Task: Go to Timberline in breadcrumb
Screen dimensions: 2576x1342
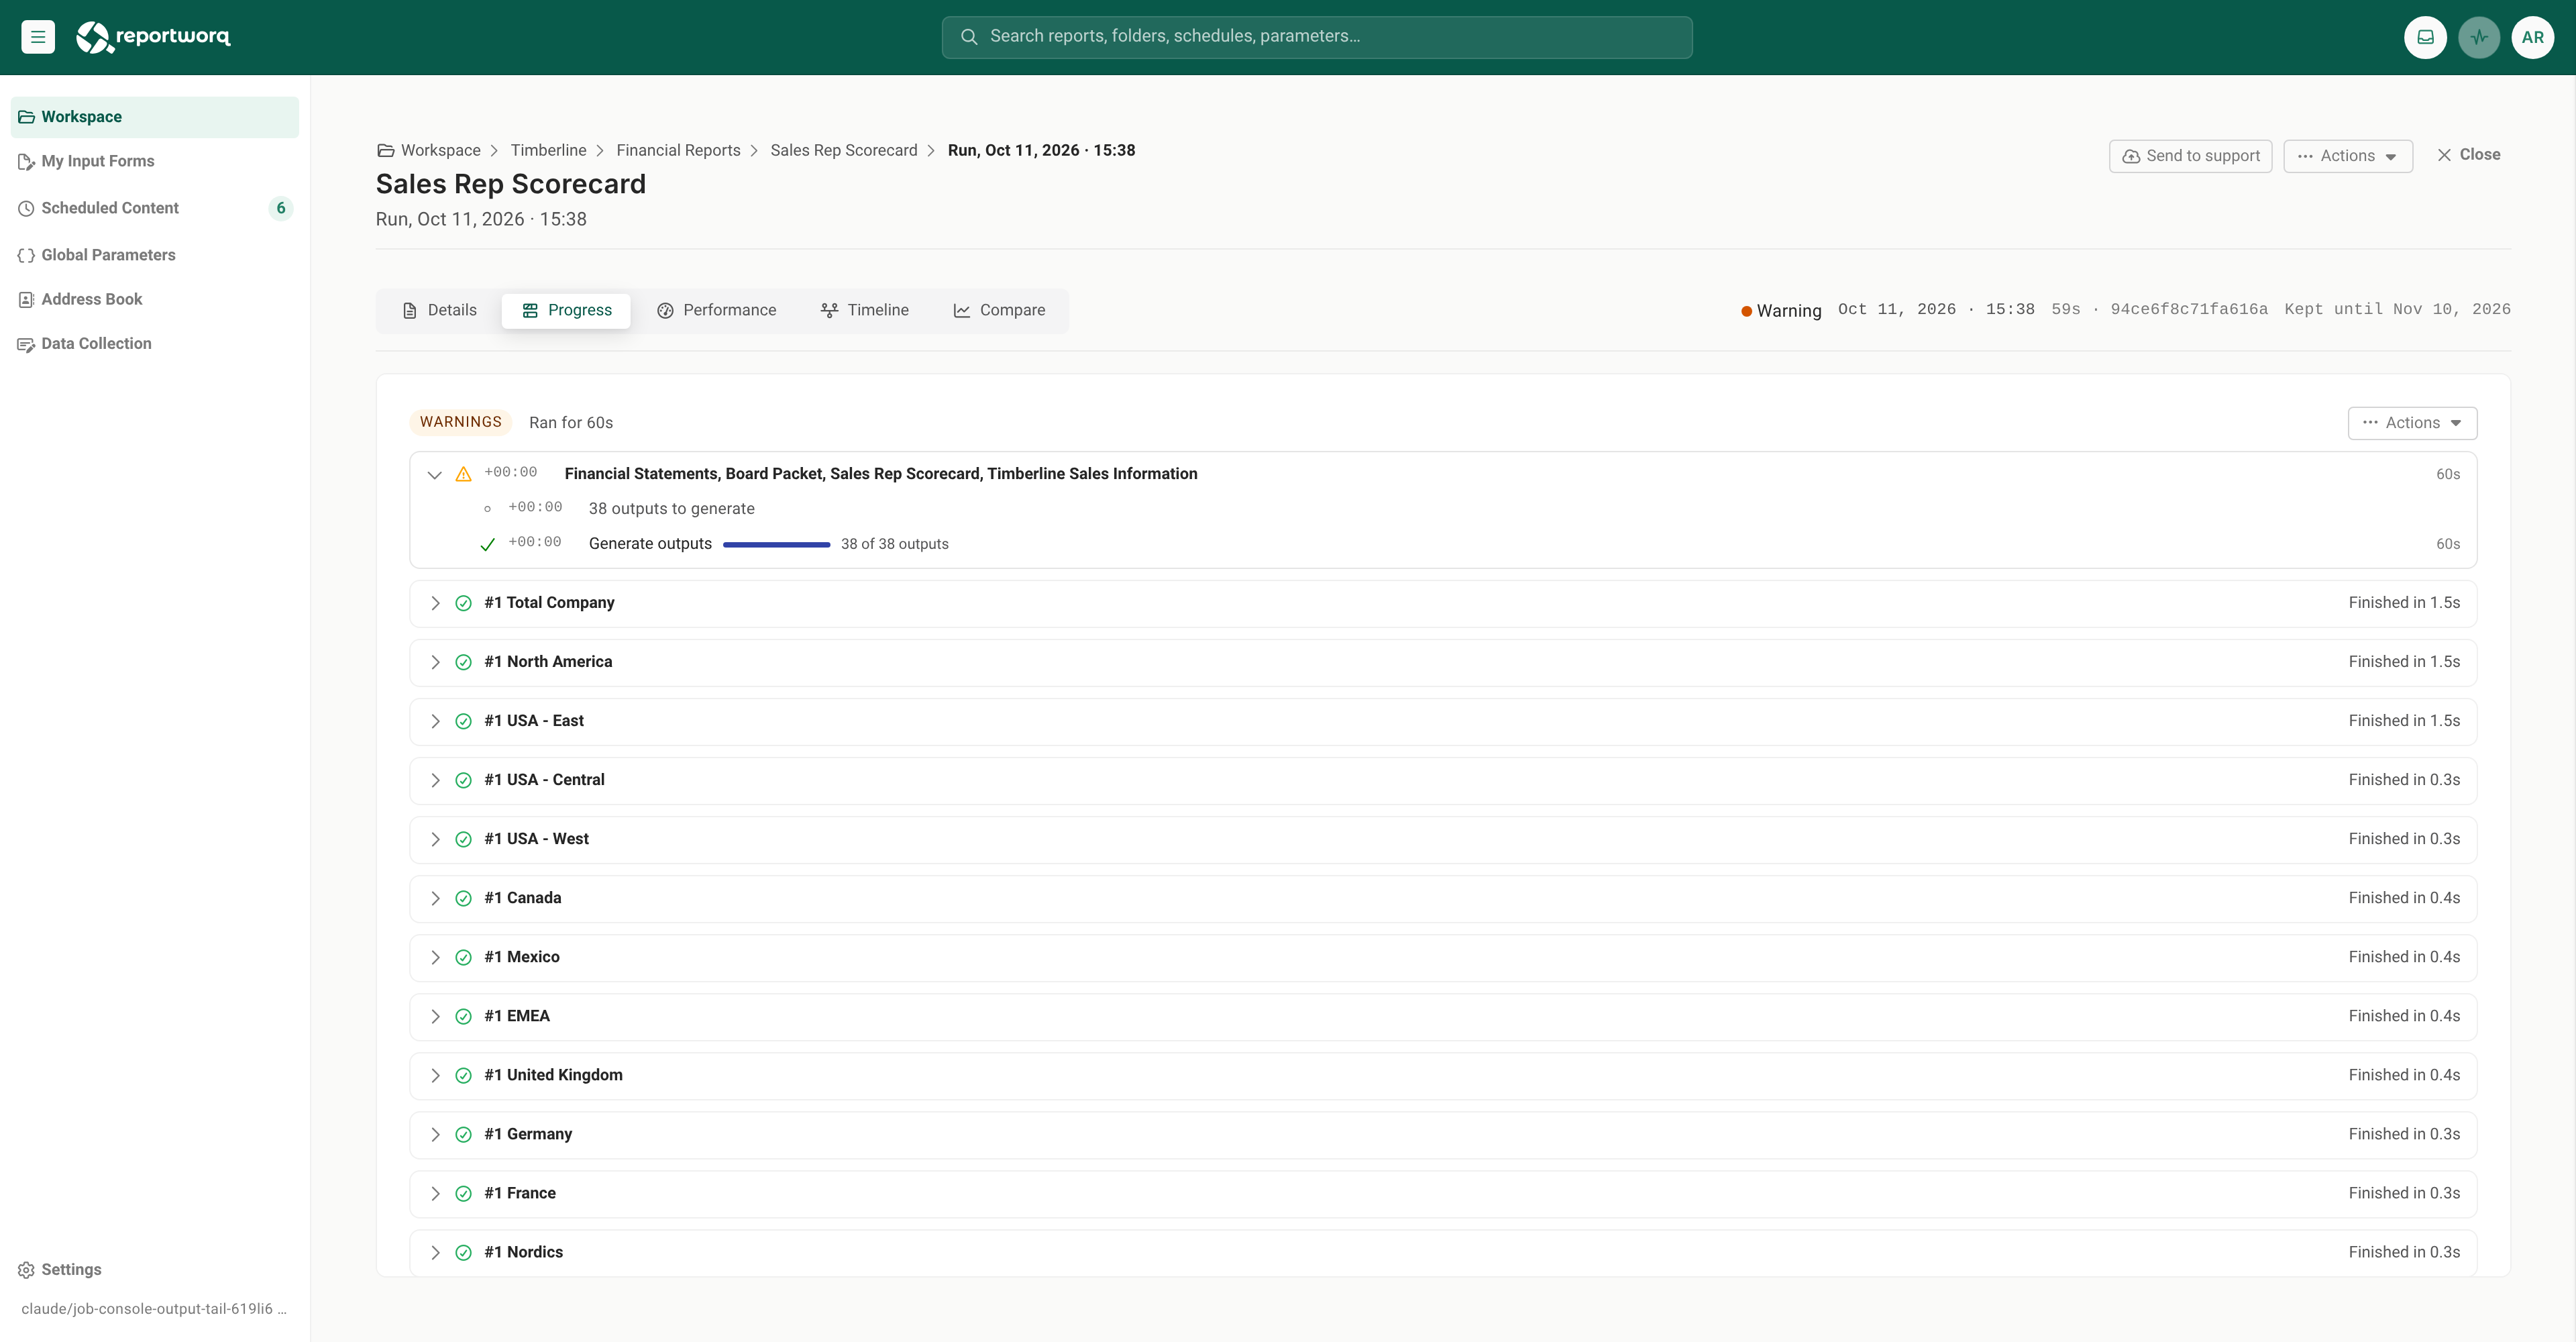Action: click(548, 150)
